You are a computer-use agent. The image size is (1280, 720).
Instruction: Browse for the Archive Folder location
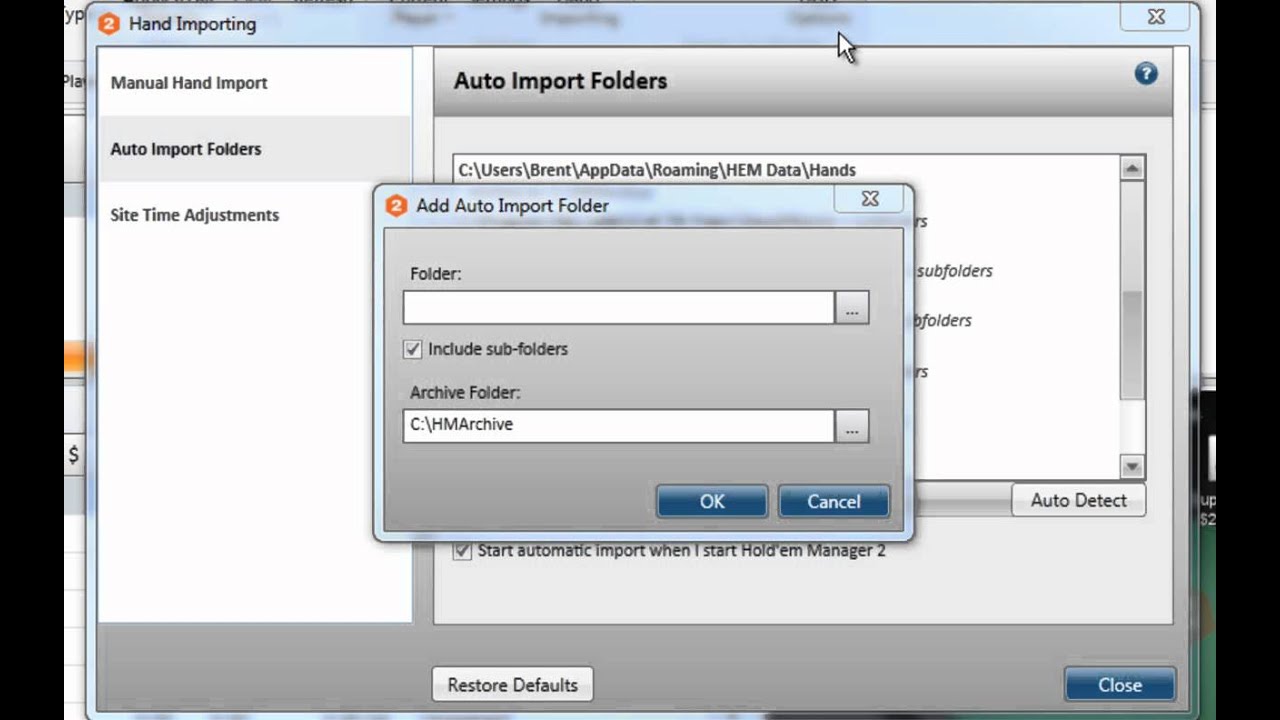(x=852, y=425)
